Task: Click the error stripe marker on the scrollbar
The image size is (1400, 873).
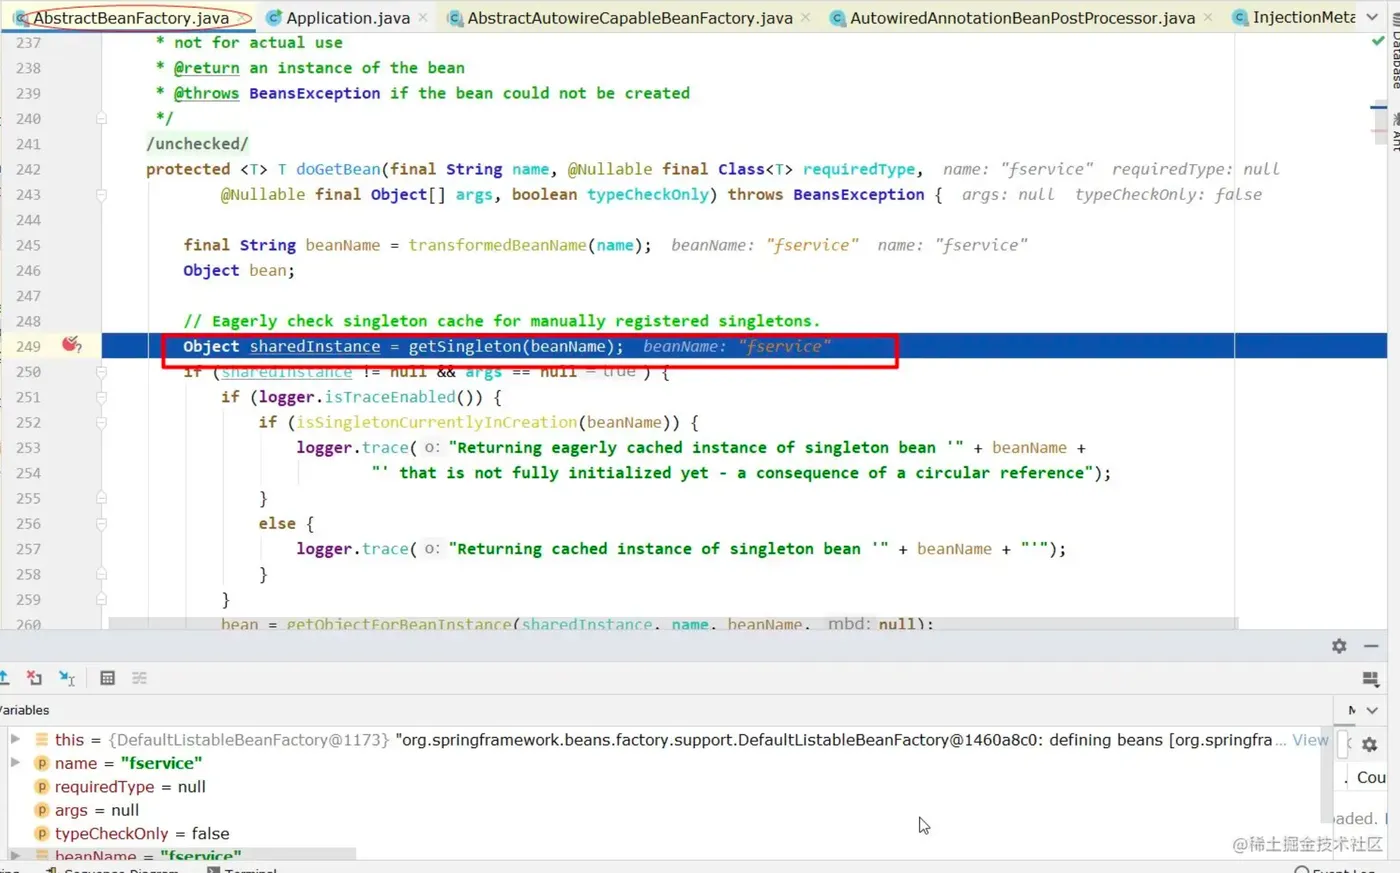Action: [x=1378, y=106]
